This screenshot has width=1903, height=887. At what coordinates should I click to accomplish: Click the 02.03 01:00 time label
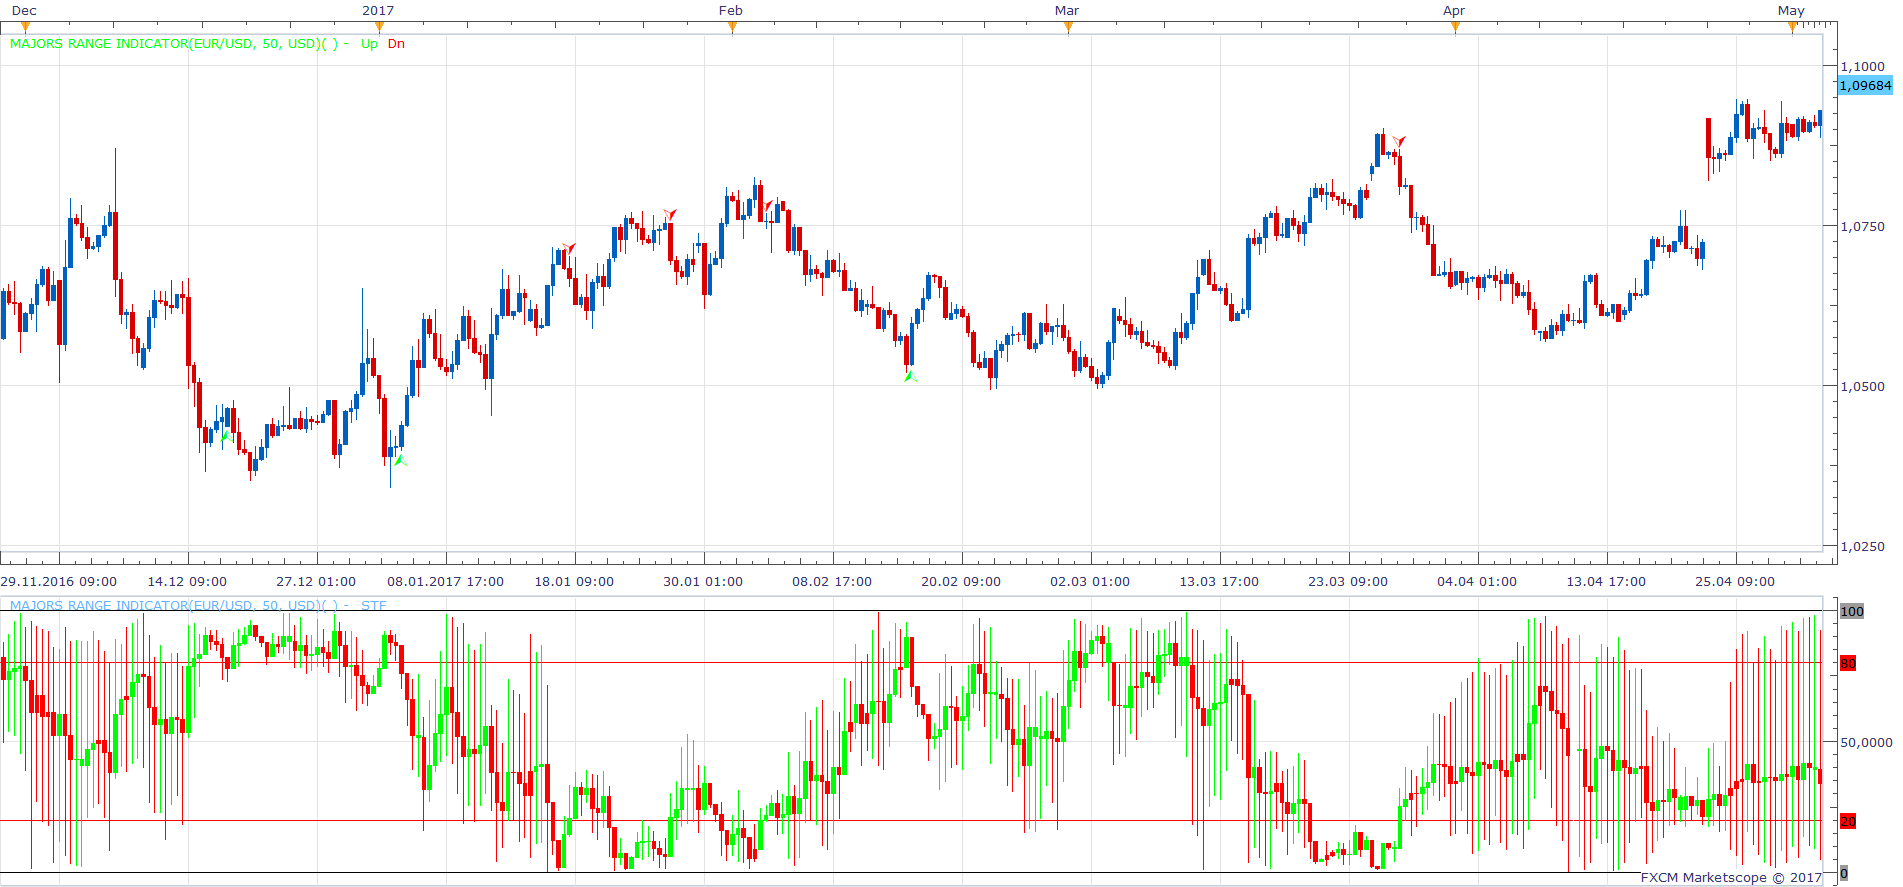pos(1090,581)
